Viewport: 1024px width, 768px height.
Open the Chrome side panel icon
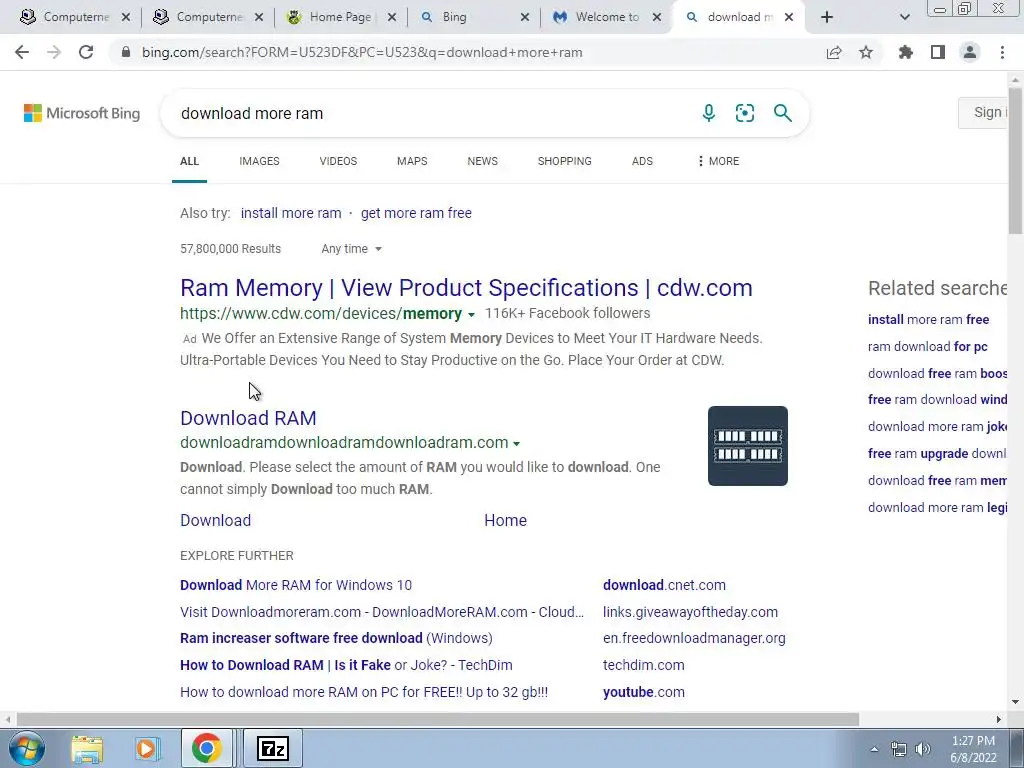tap(938, 52)
